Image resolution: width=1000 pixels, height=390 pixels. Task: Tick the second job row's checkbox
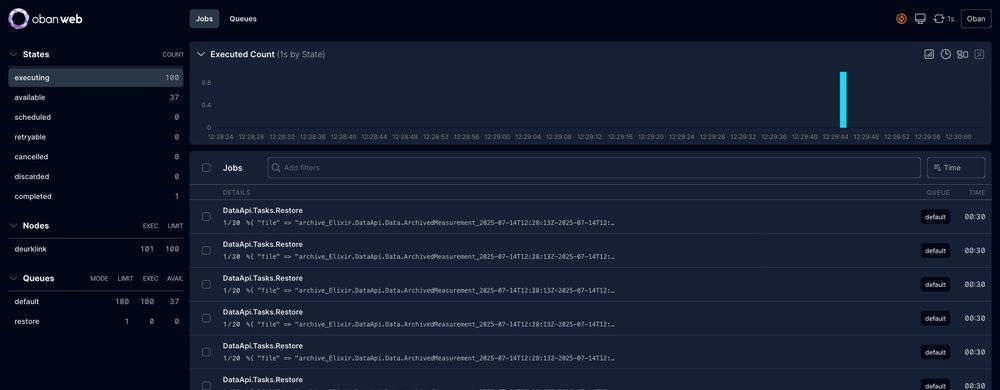206,250
